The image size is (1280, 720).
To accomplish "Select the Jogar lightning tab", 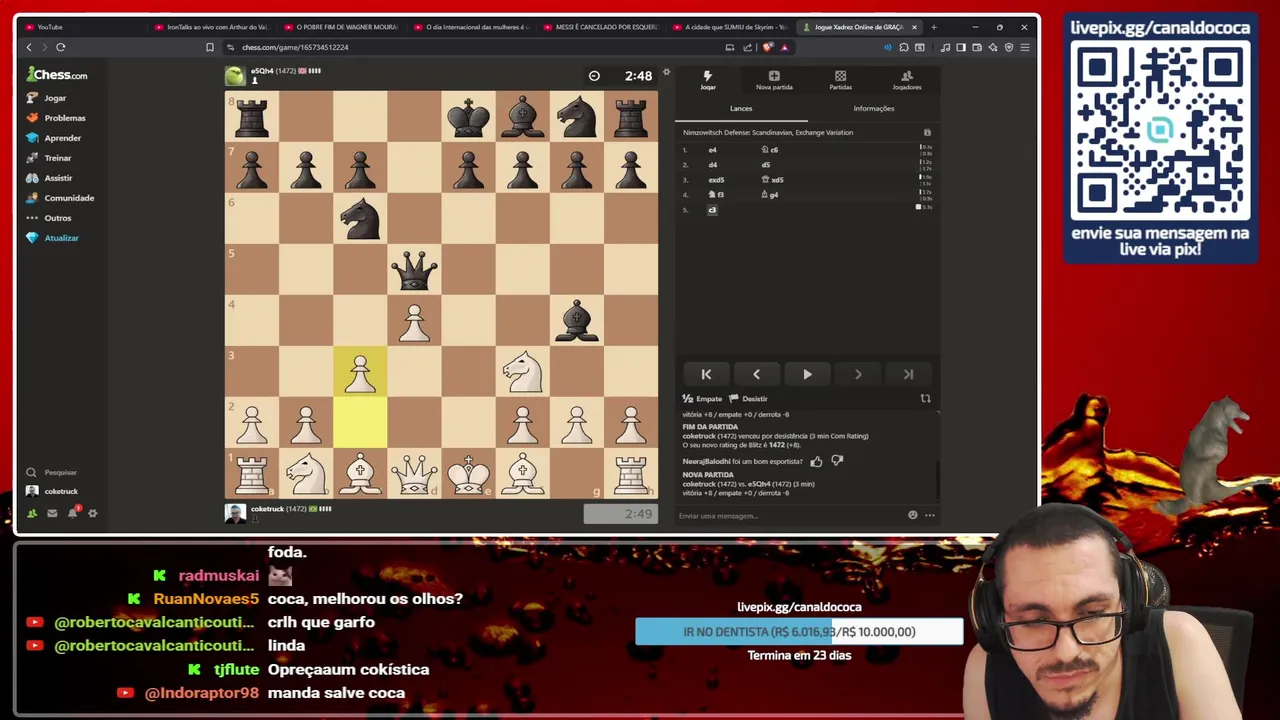I will click(708, 80).
